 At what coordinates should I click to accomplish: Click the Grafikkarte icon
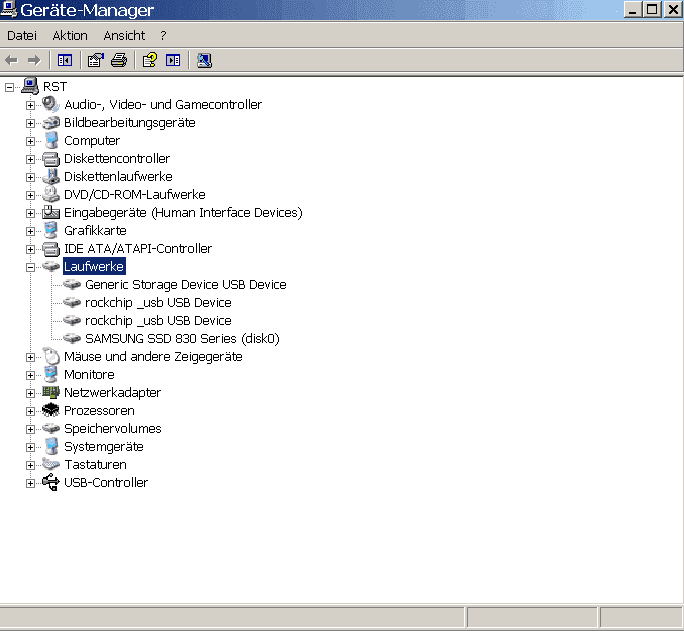[x=51, y=231]
